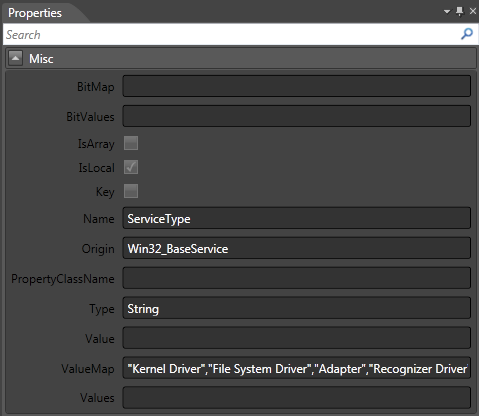479x416 pixels.
Task: Toggle the panel pin icon
Action: (460, 12)
